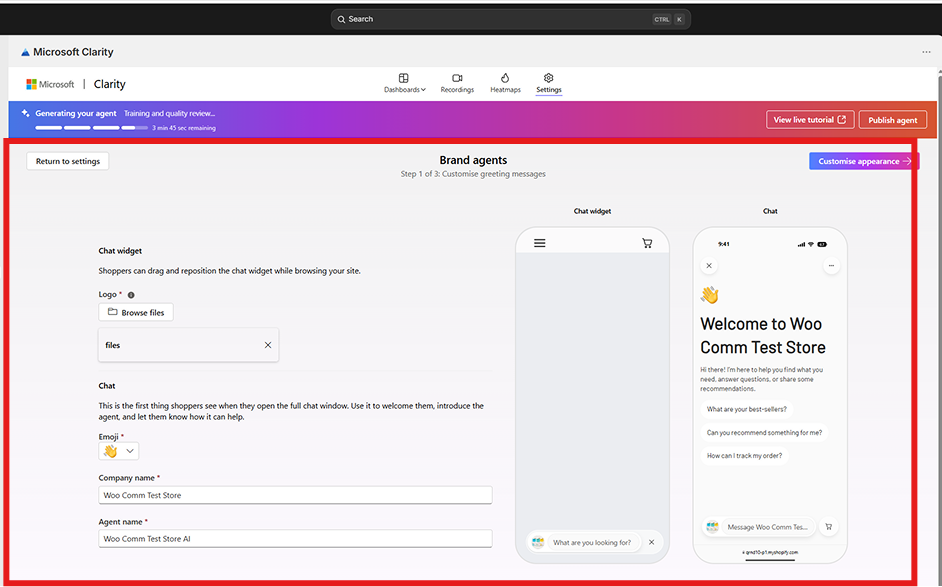Viewport: 942px width, 587px height.
Task: Click 'What are you looking for?' chat pill
Action: [592, 543]
